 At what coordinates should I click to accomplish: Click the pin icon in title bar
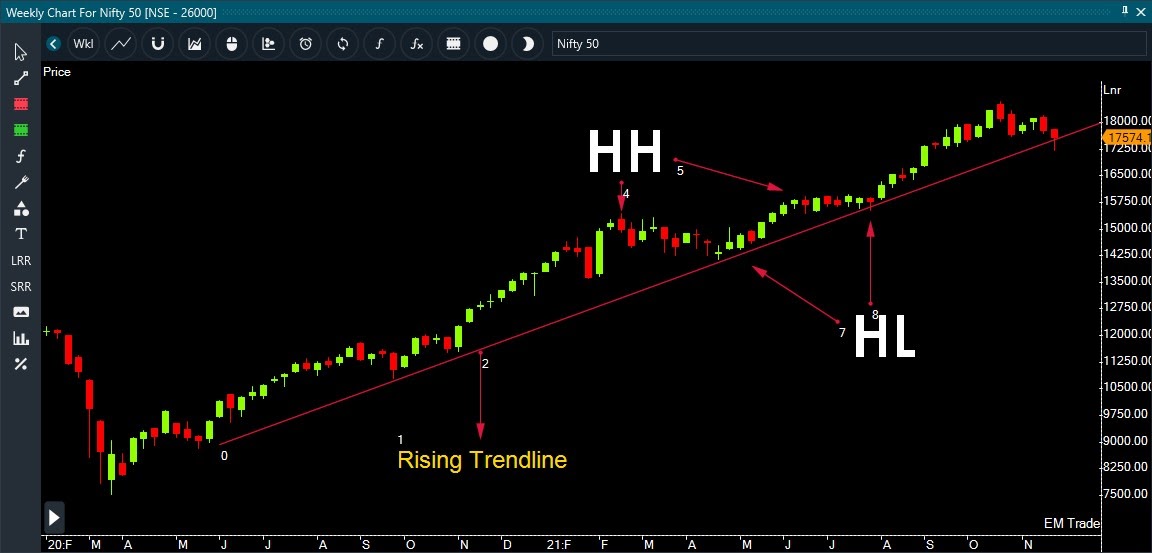1124,11
